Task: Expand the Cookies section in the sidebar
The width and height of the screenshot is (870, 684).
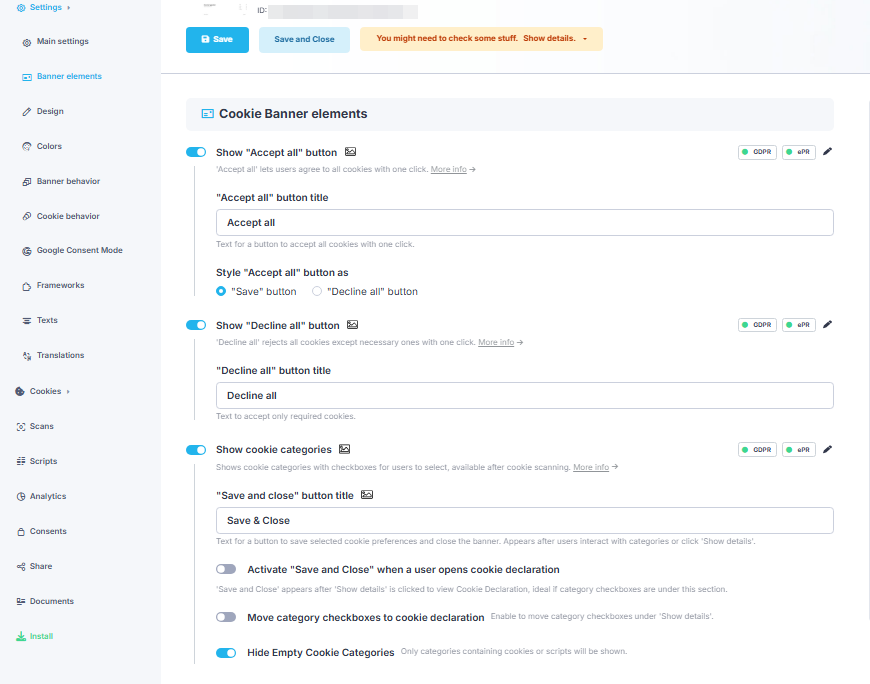Action: coord(68,392)
